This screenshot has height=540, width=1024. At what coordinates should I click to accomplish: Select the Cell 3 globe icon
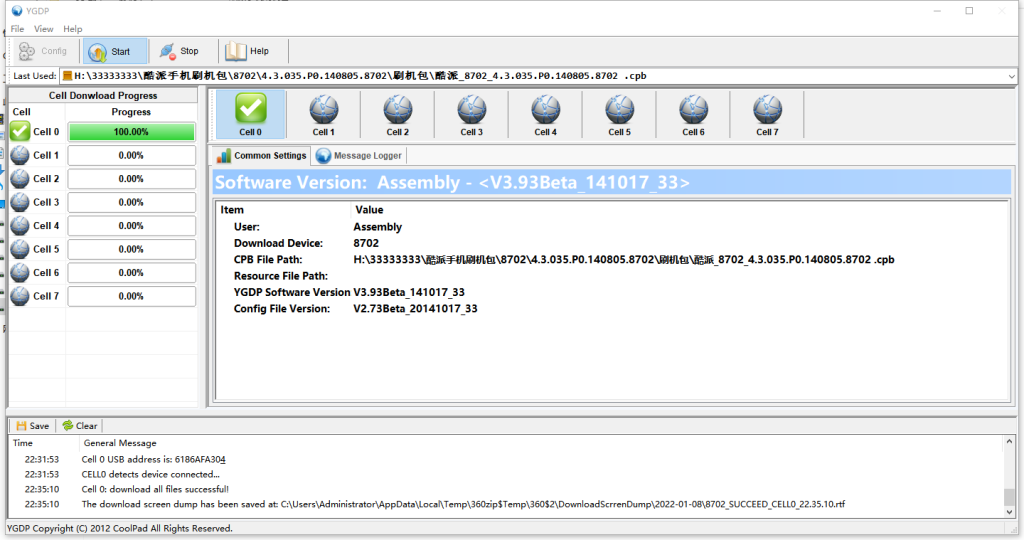(x=472, y=108)
